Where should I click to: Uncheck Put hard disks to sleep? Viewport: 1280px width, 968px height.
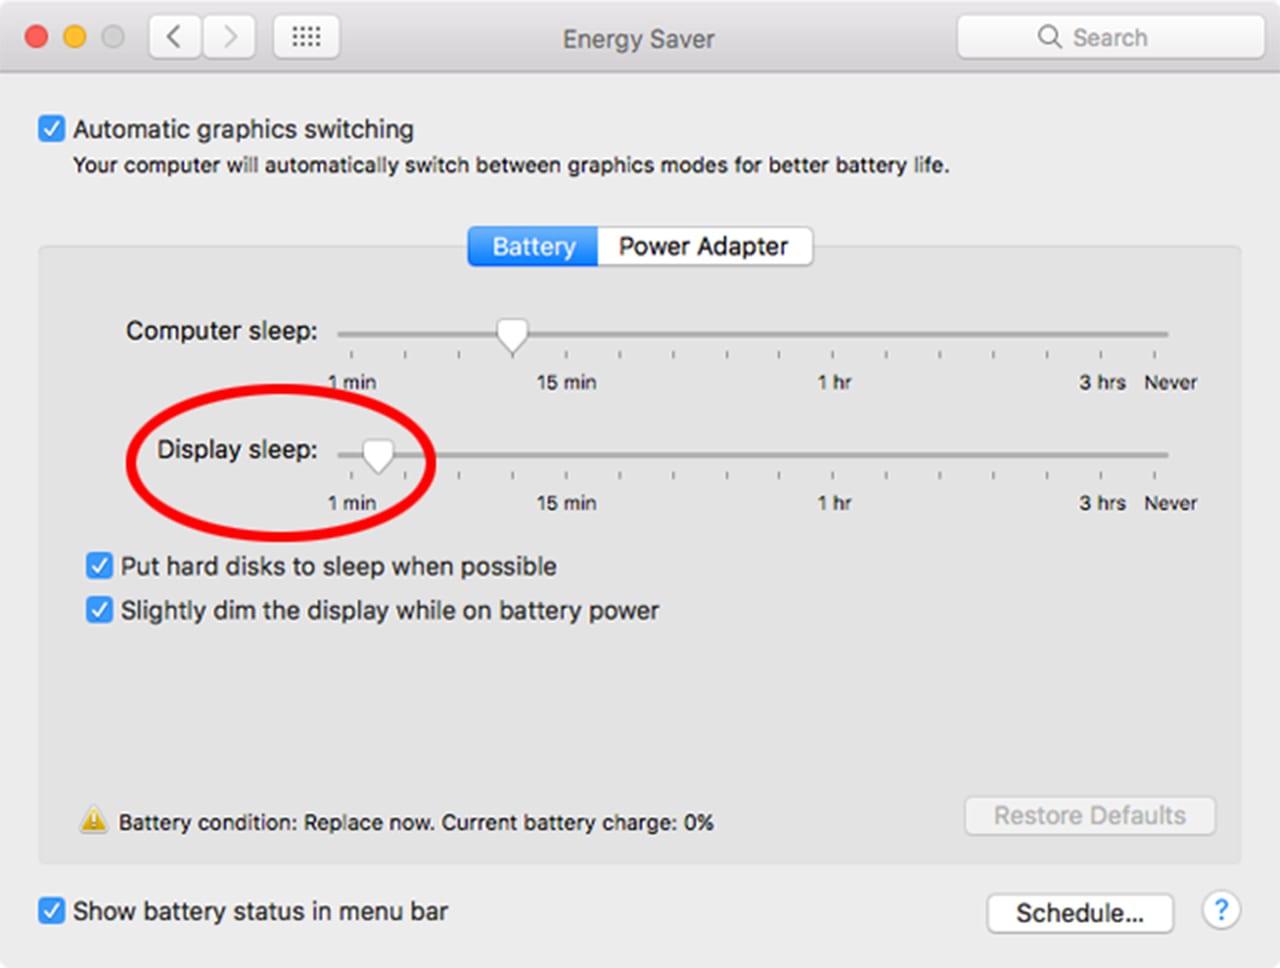pos(99,566)
